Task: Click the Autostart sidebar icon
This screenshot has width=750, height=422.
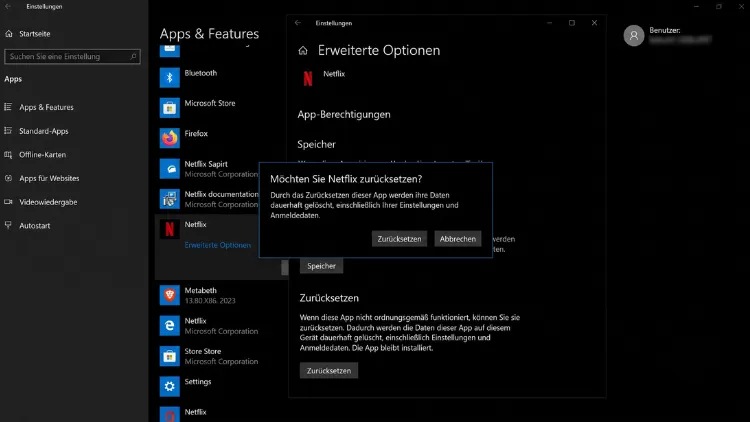Action: [8, 225]
